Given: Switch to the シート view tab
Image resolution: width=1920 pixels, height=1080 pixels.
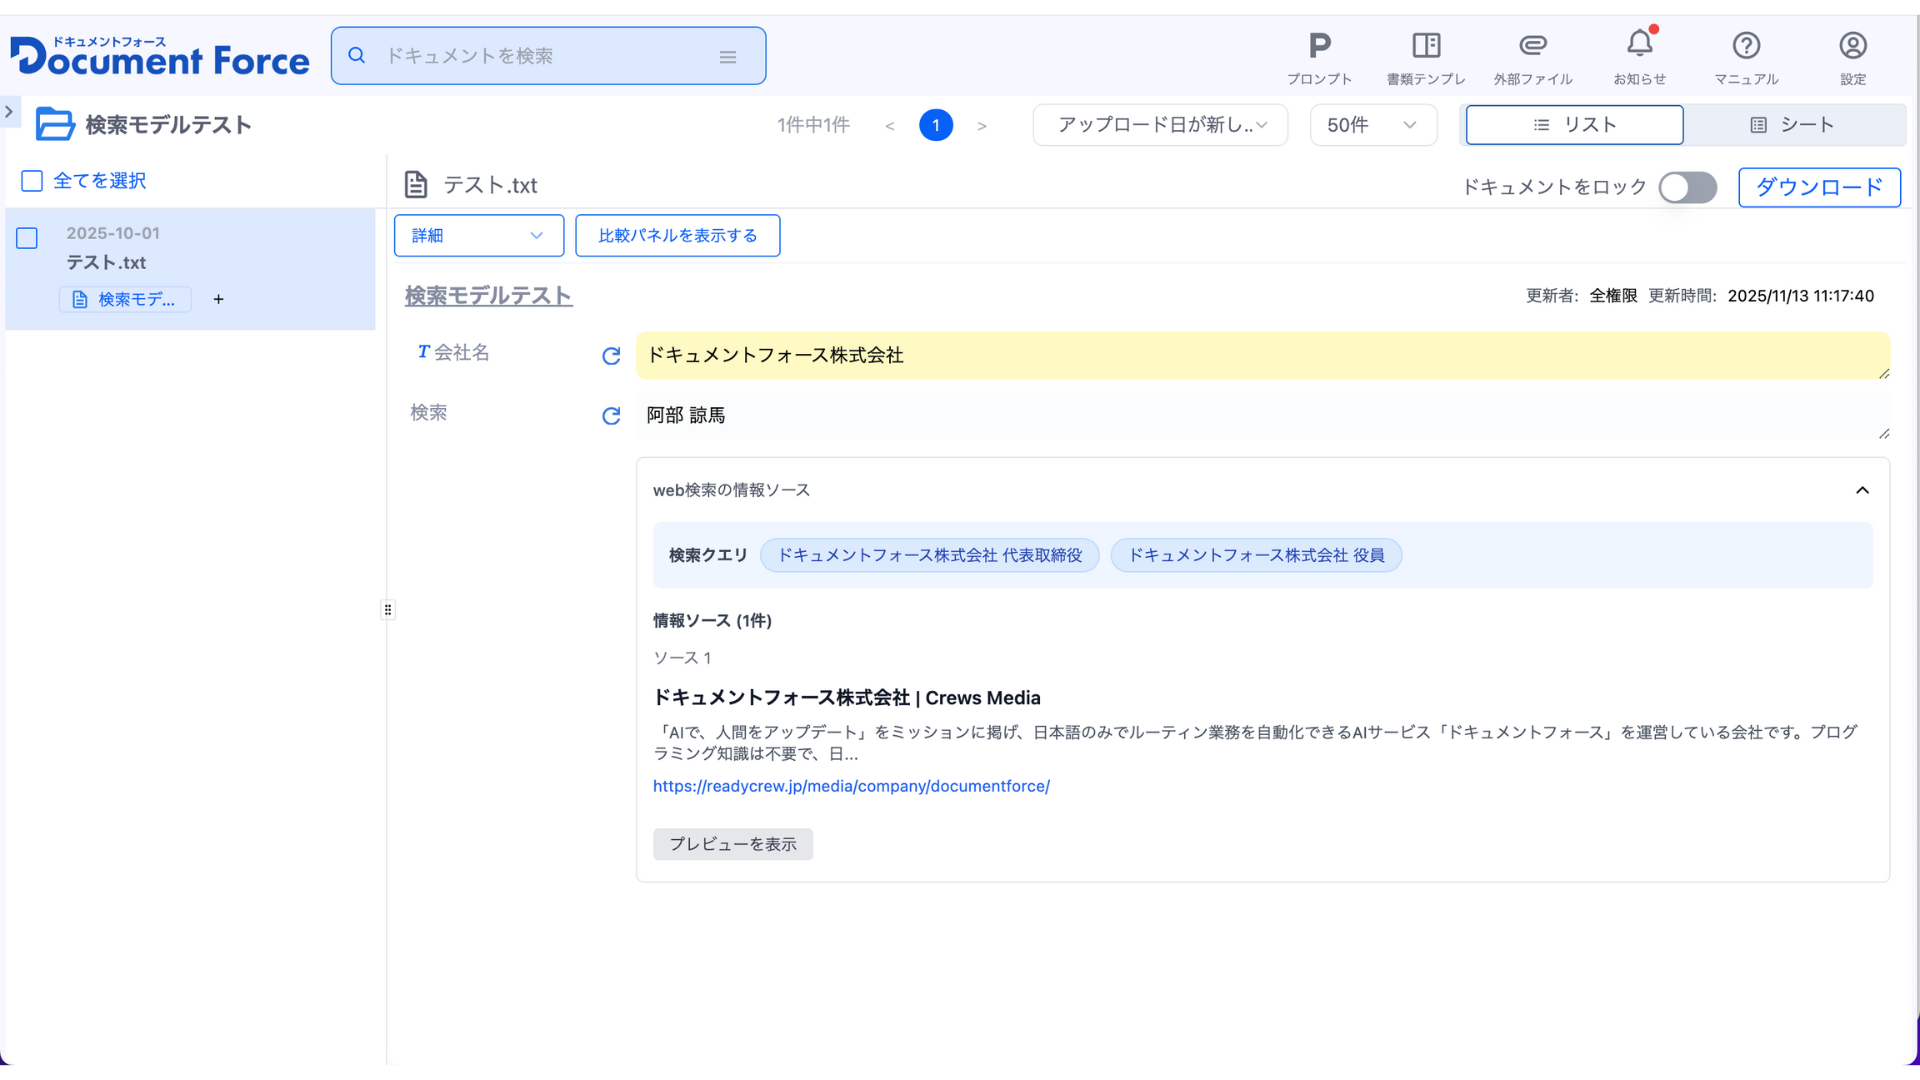Looking at the screenshot, I should coord(1792,125).
